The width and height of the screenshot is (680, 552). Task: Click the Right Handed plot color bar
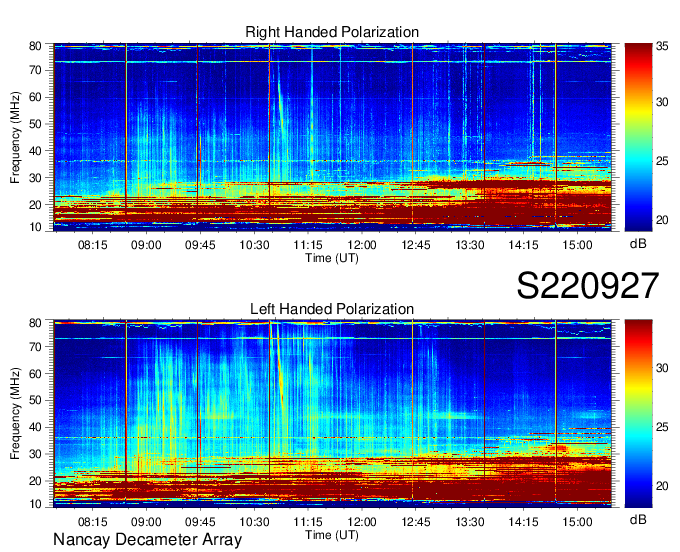pos(638,137)
